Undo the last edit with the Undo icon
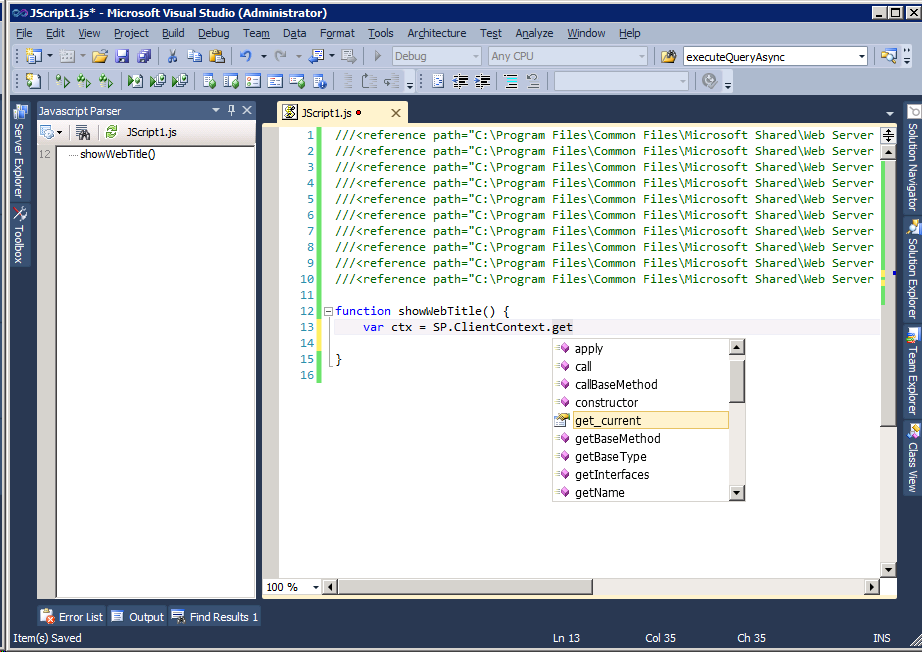This screenshot has width=922, height=652. point(246,56)
